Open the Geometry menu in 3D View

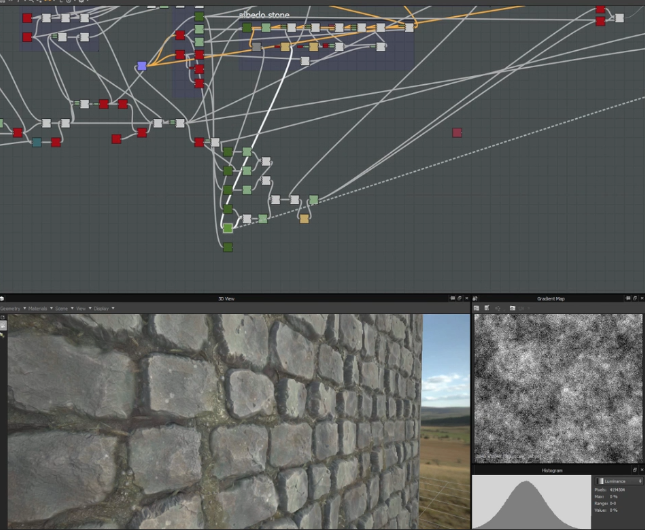[10, 308]
